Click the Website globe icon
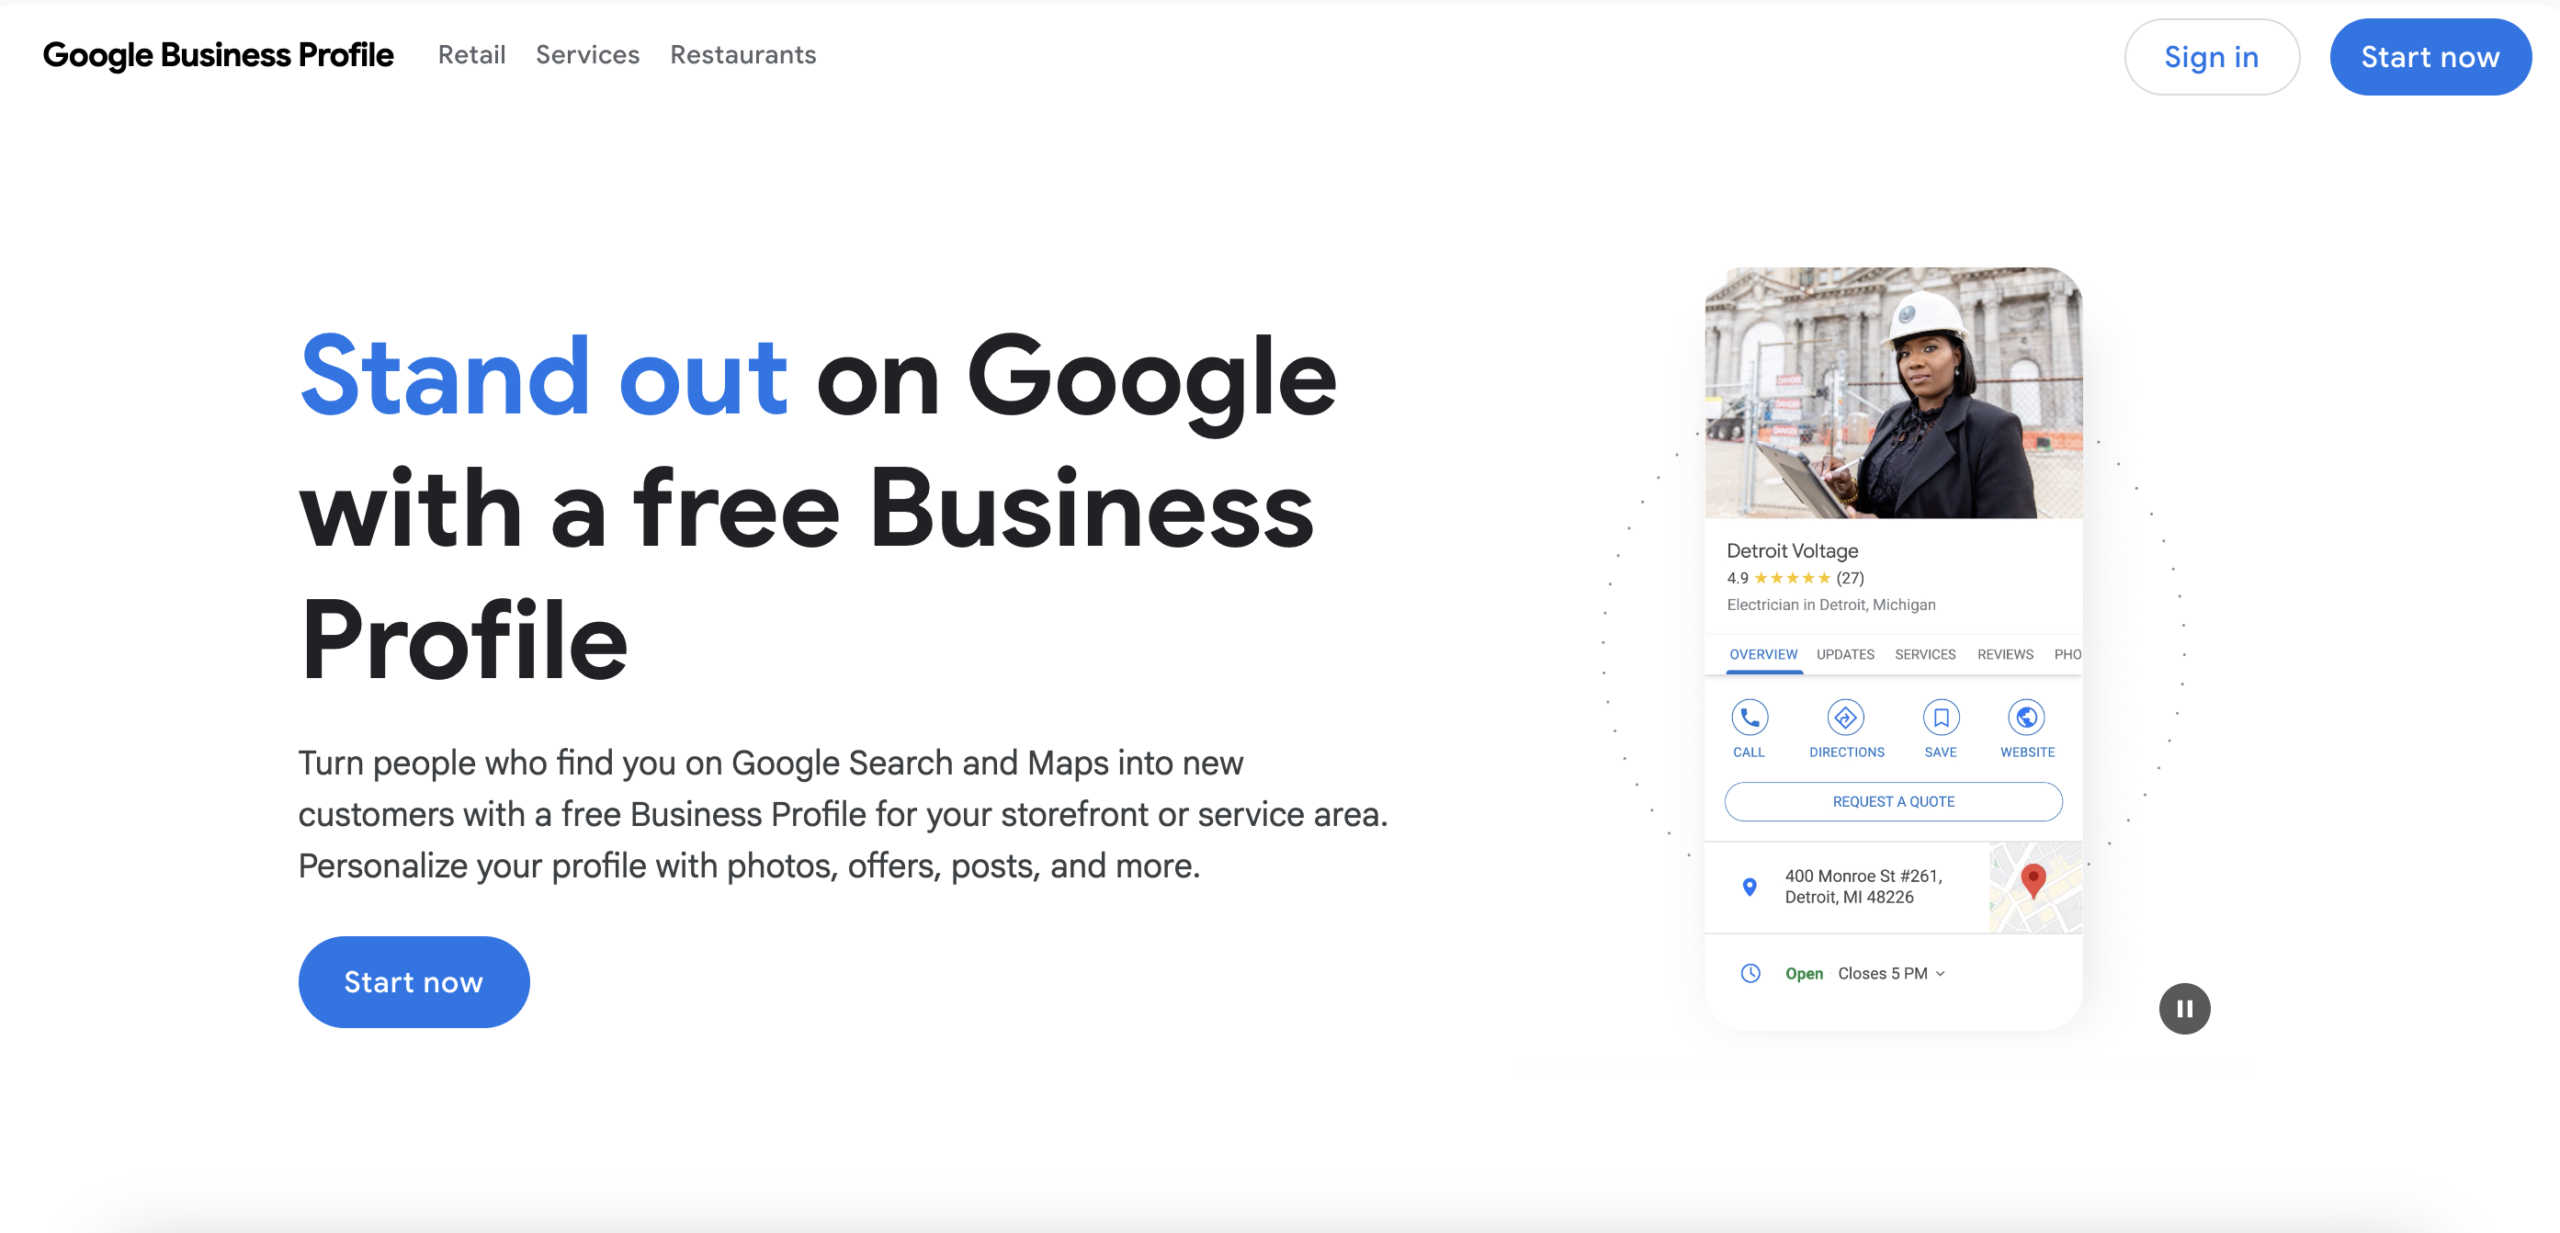Screen dimensions: 2560x1233 click(2026, 717)
